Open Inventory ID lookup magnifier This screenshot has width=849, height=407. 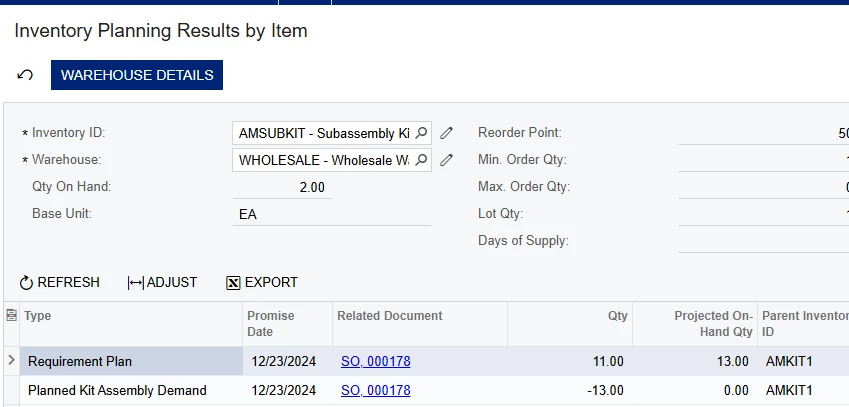(421, 133)
